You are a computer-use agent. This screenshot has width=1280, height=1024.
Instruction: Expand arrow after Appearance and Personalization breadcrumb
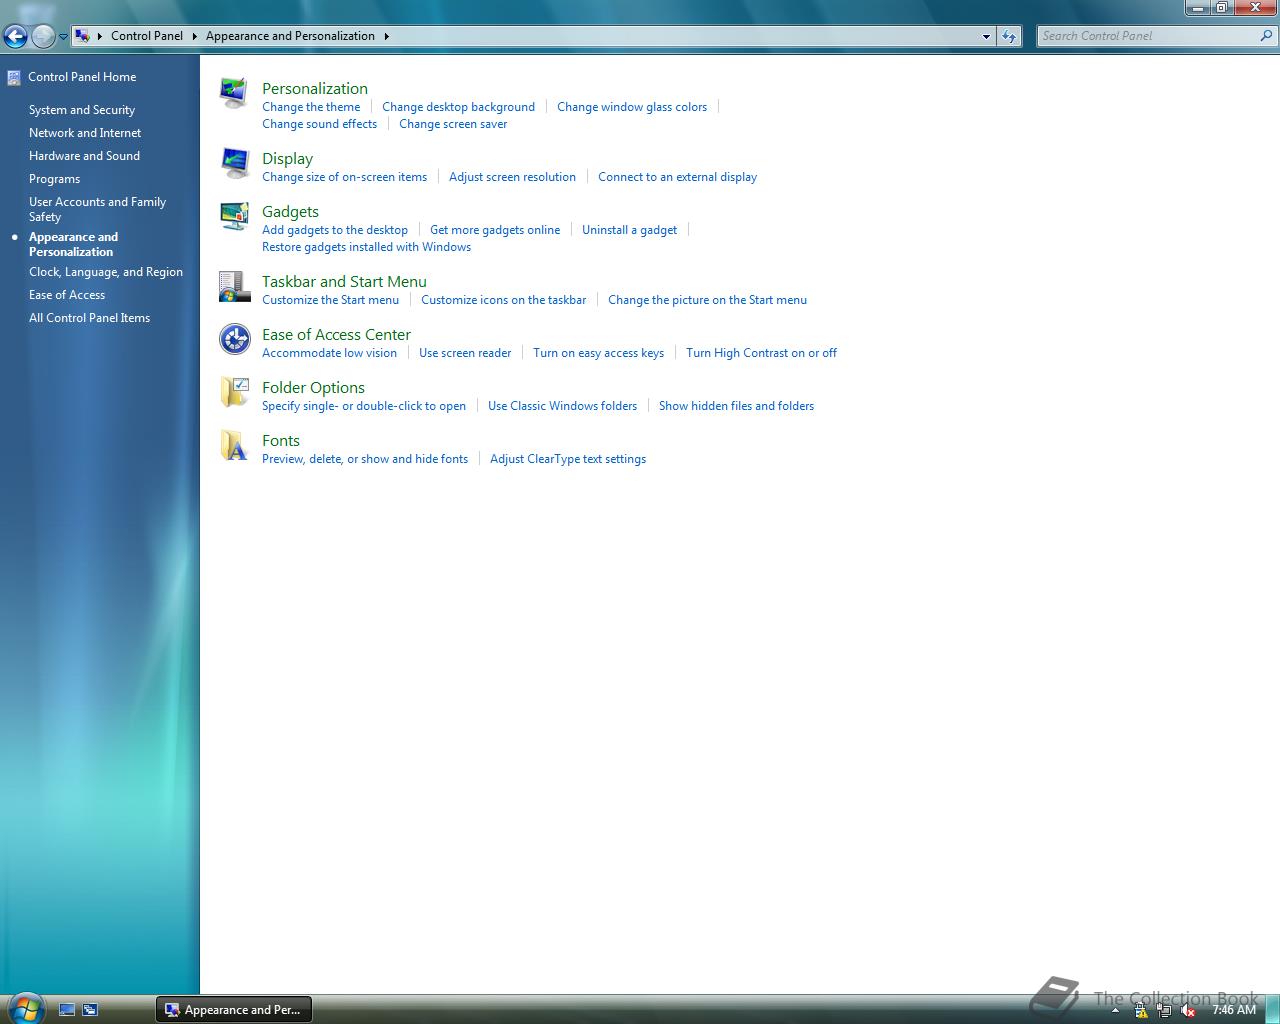[386, 36]
